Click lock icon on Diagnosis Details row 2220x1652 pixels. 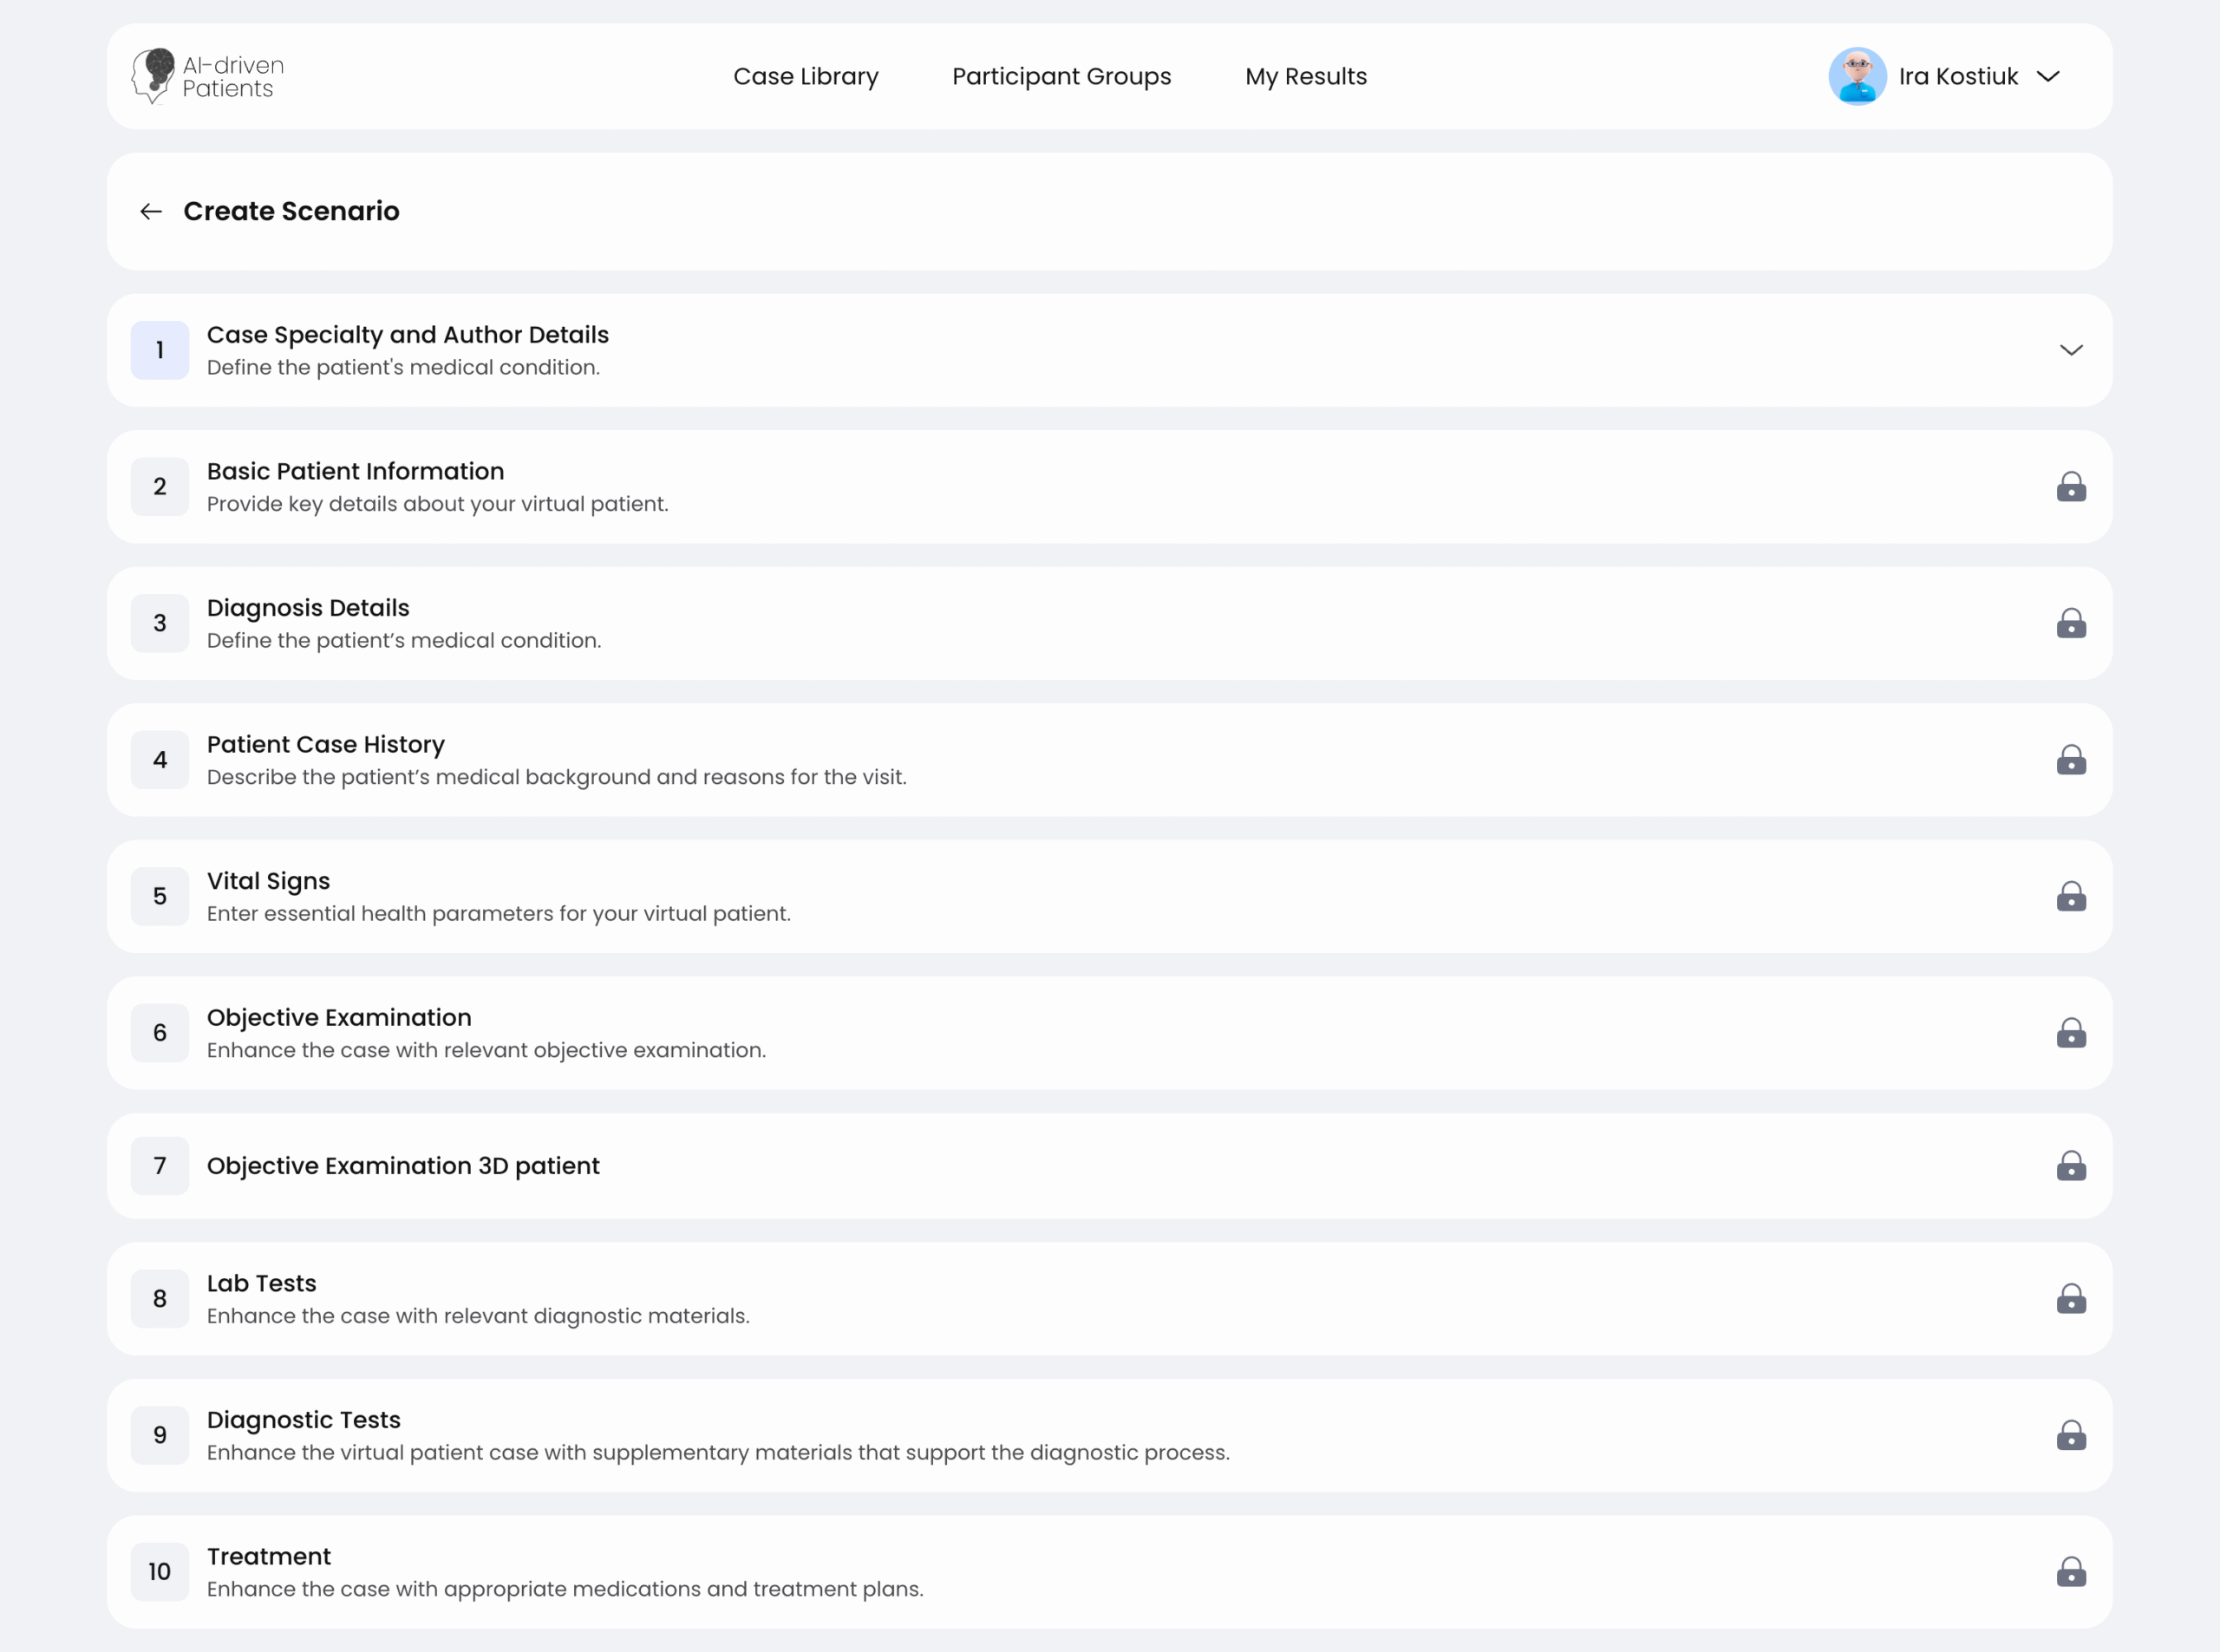[x=2071, y=624]
